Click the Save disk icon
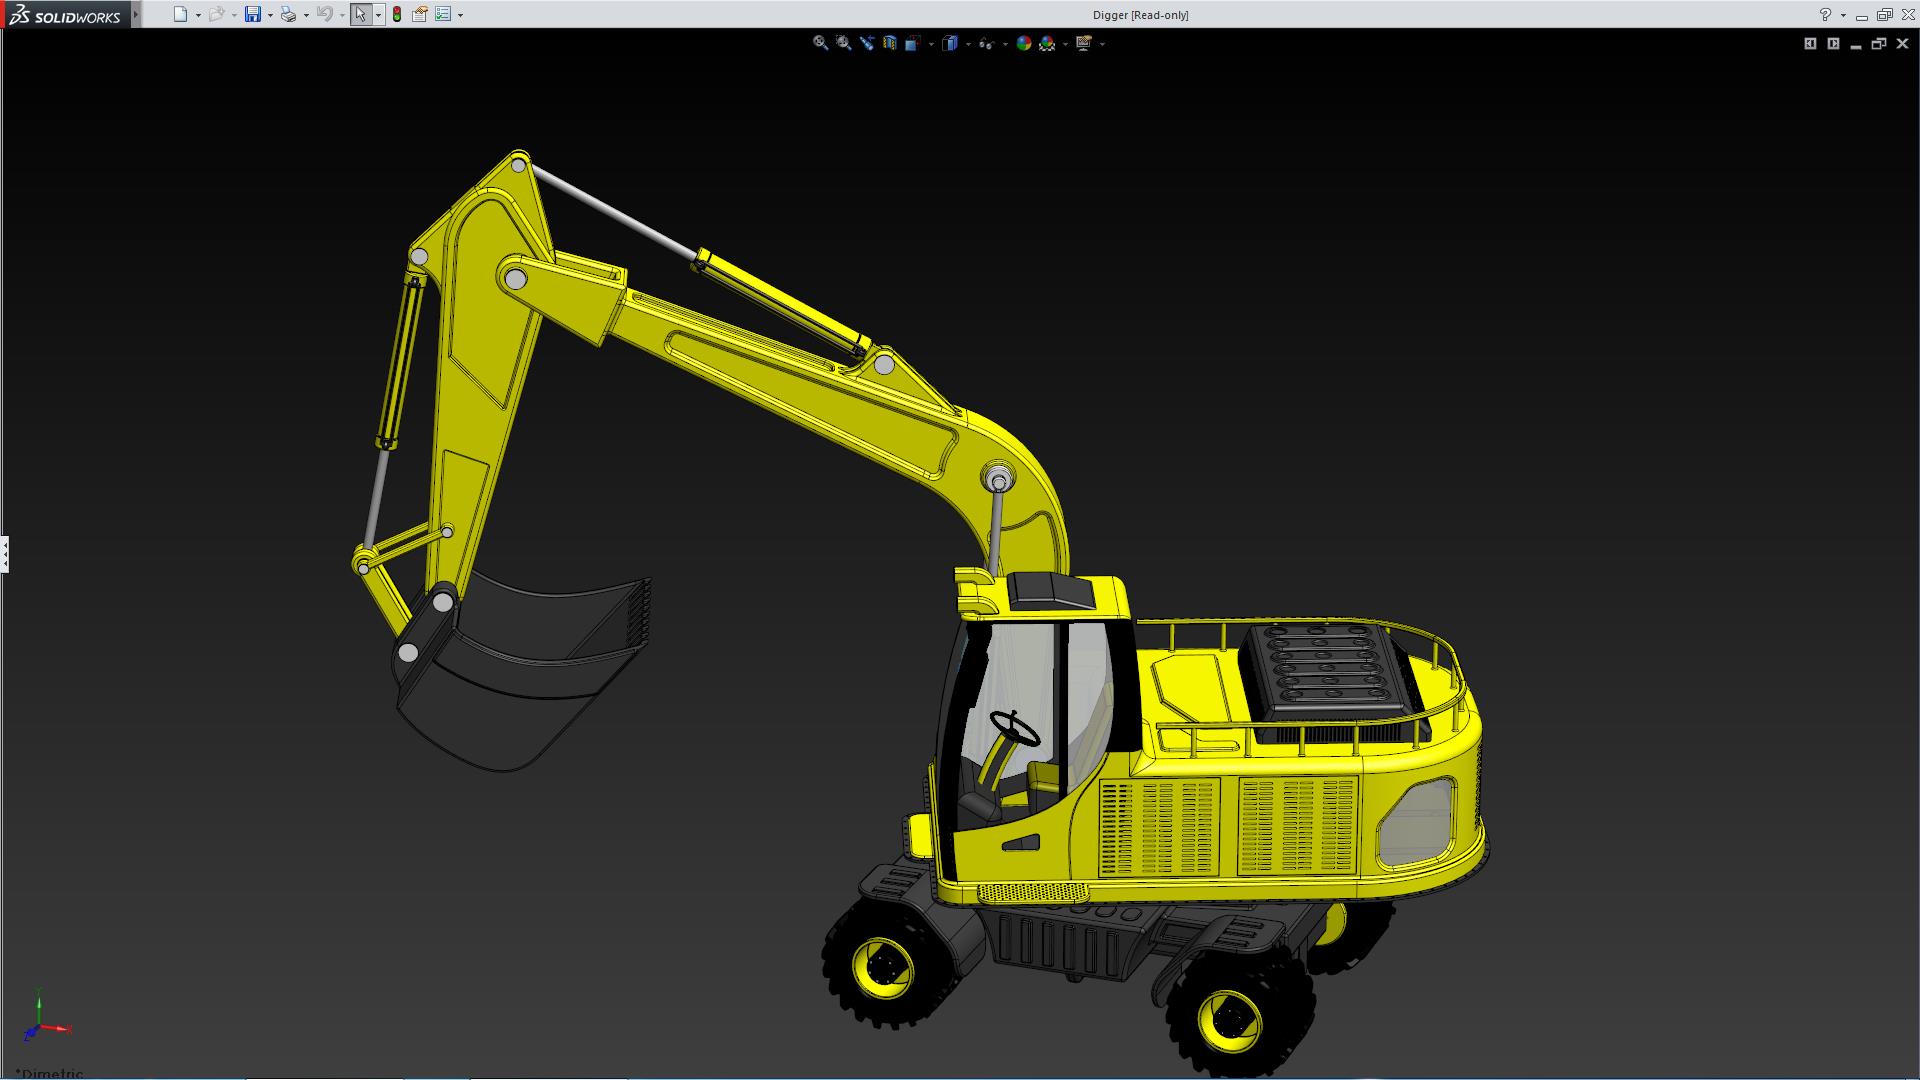The height and width of the screenshot is (1080, 1920). (253, 14)
